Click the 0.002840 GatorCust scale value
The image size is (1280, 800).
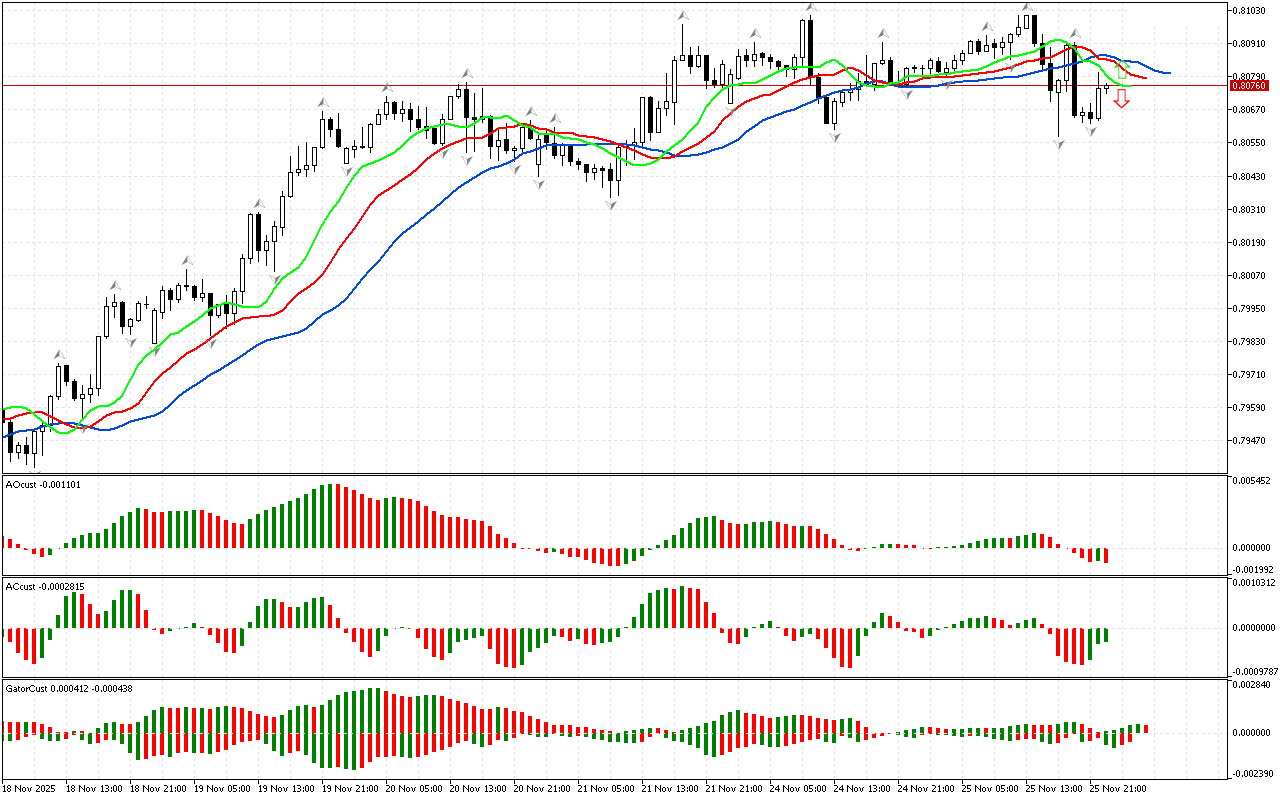[x=1251, y=685]
